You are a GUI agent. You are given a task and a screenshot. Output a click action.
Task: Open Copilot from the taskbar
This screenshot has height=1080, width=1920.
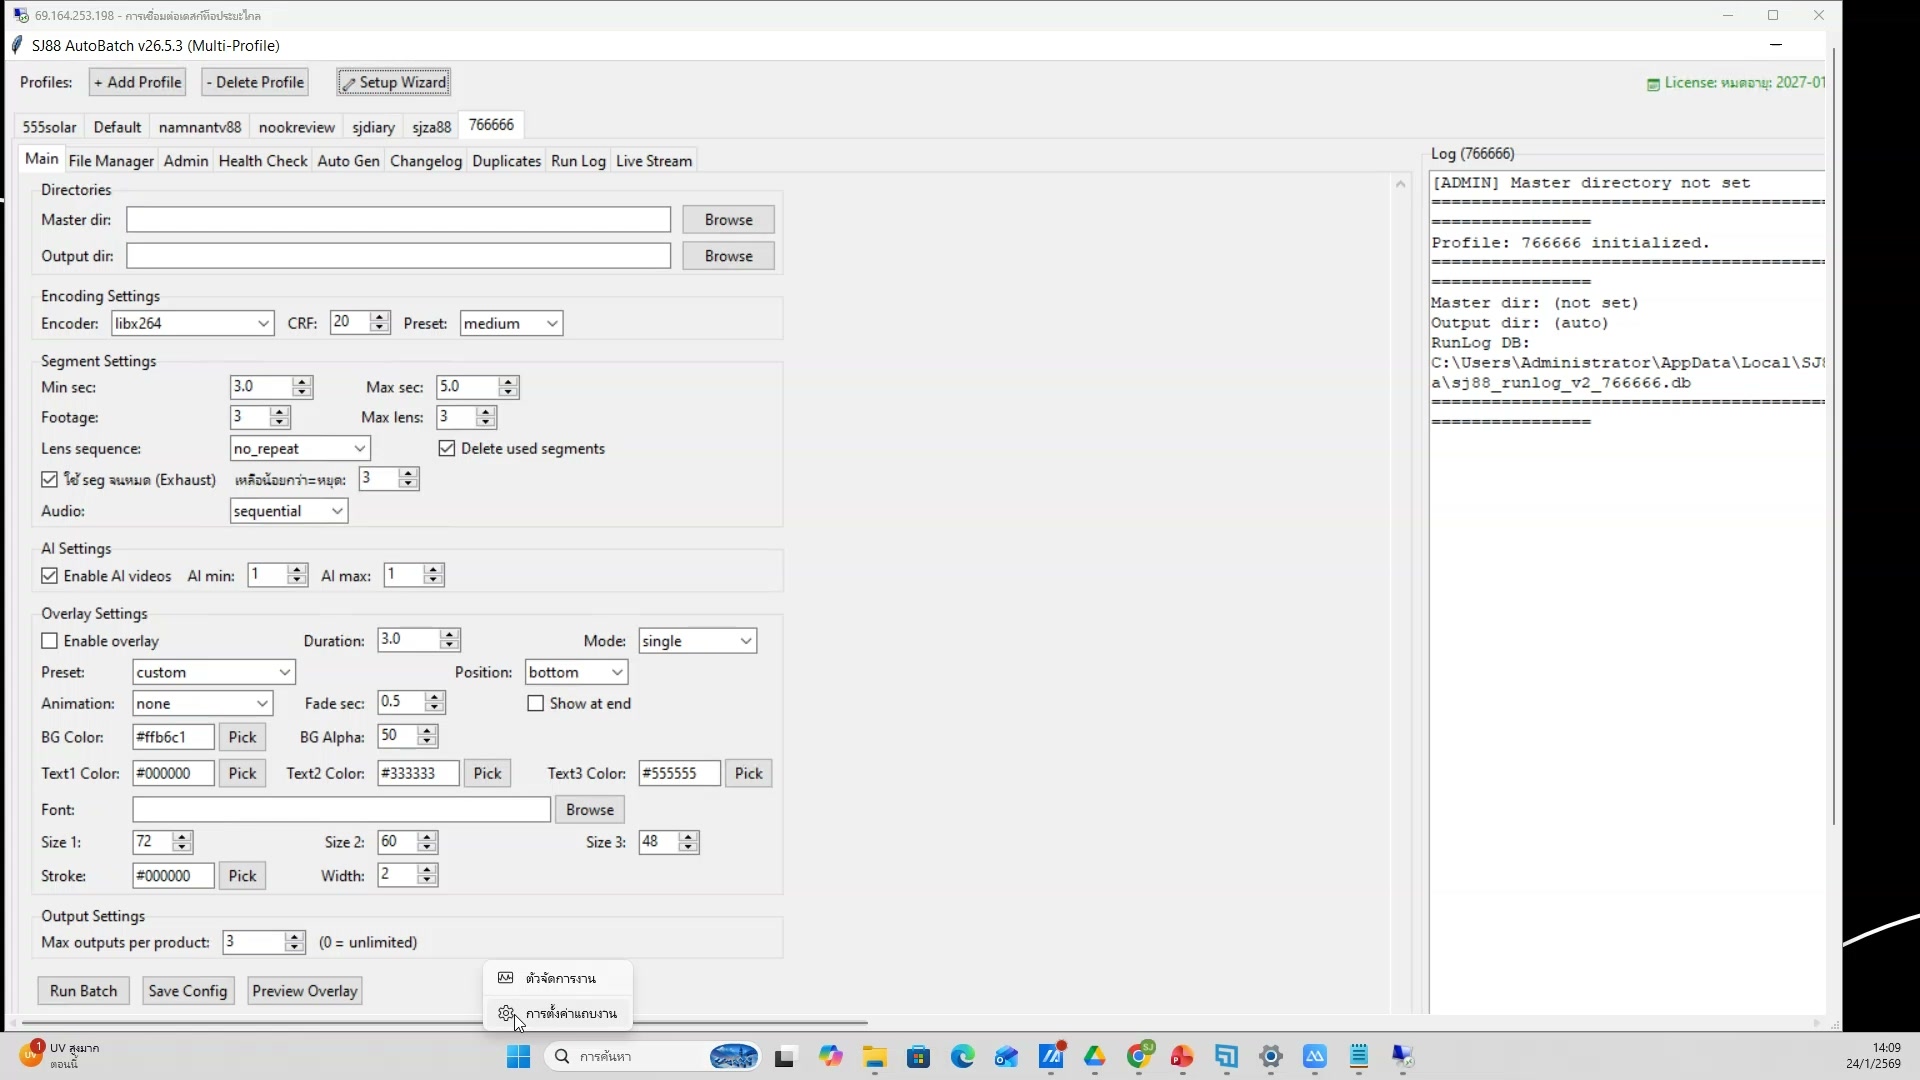[x=831, y=1057]
